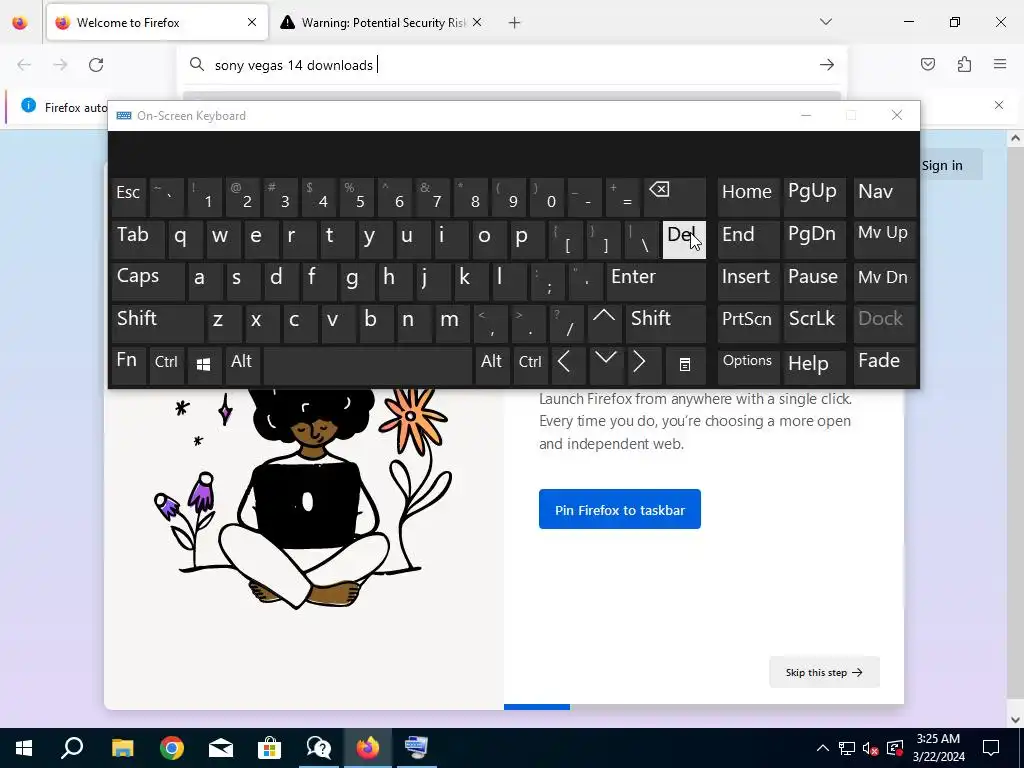The width and height of the screenshot is (1024, 768).
Task: Toggle the ScrLk key on the keyboard
Action: tap(814, 323)
